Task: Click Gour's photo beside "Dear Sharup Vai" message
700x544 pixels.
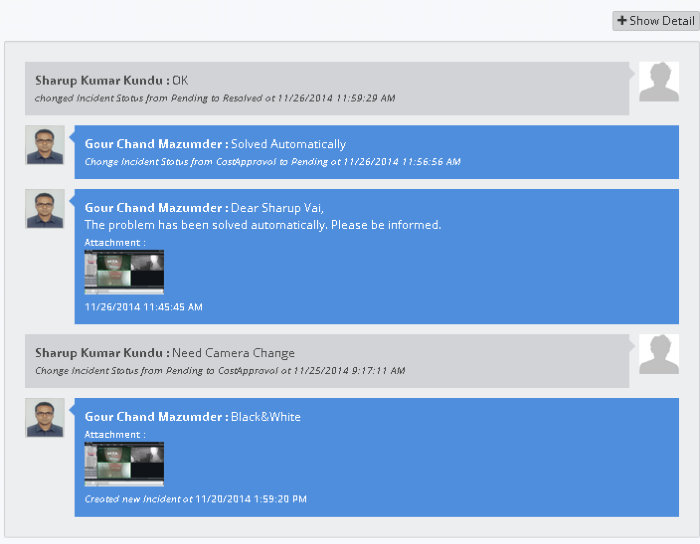Action: [x=45, y=209]
